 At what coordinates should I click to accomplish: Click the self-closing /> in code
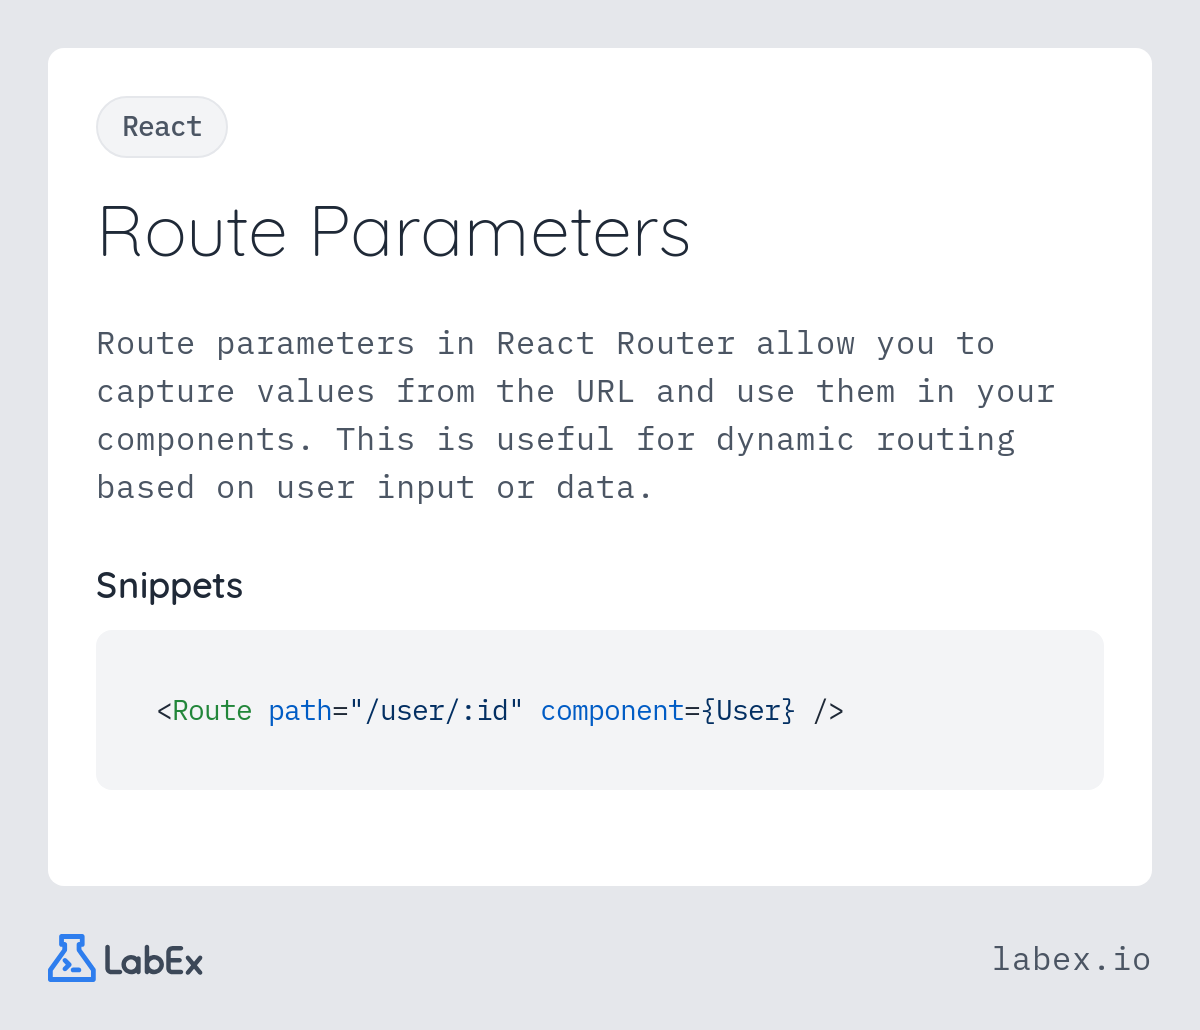coord(828,711)
